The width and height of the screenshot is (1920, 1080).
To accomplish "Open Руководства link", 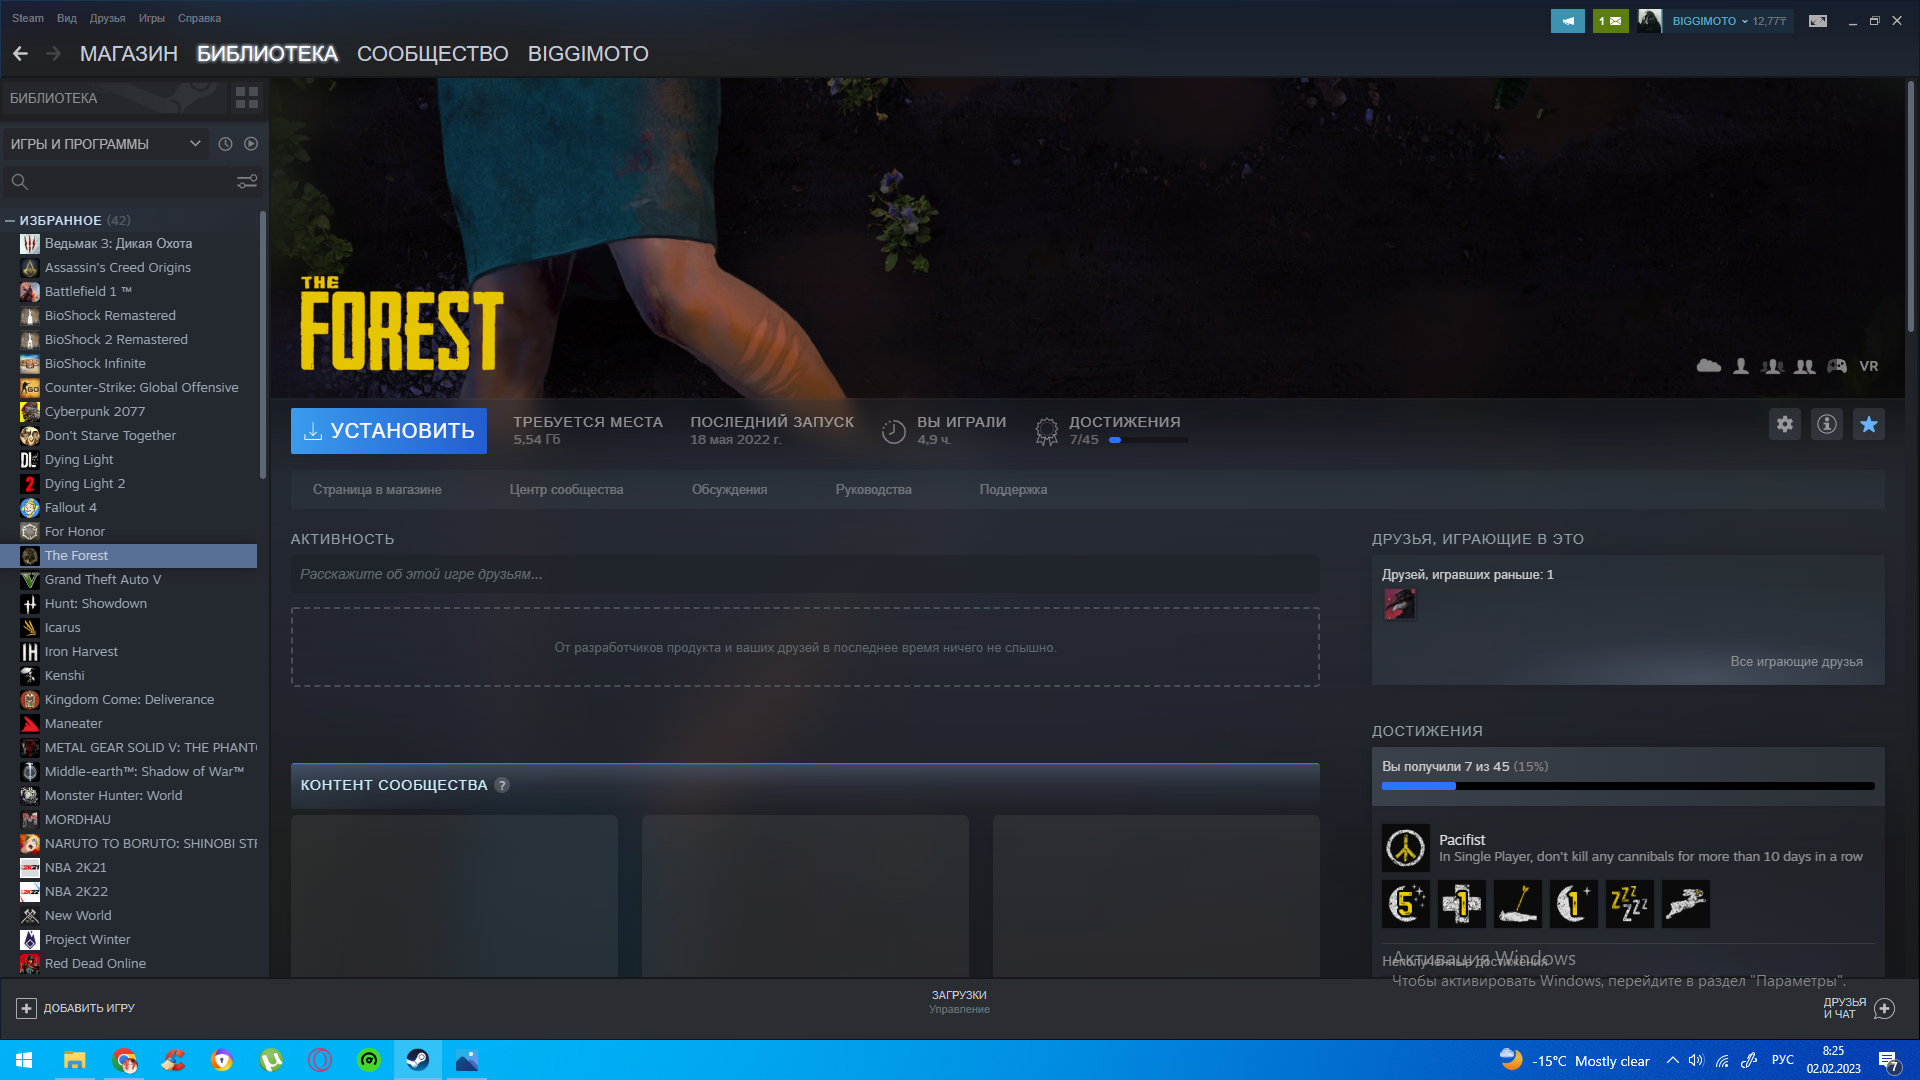I will (874, 490).
